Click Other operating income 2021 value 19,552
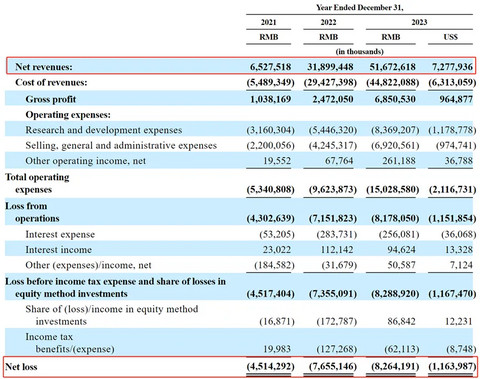The image size is (480, 379). [277, 161]
